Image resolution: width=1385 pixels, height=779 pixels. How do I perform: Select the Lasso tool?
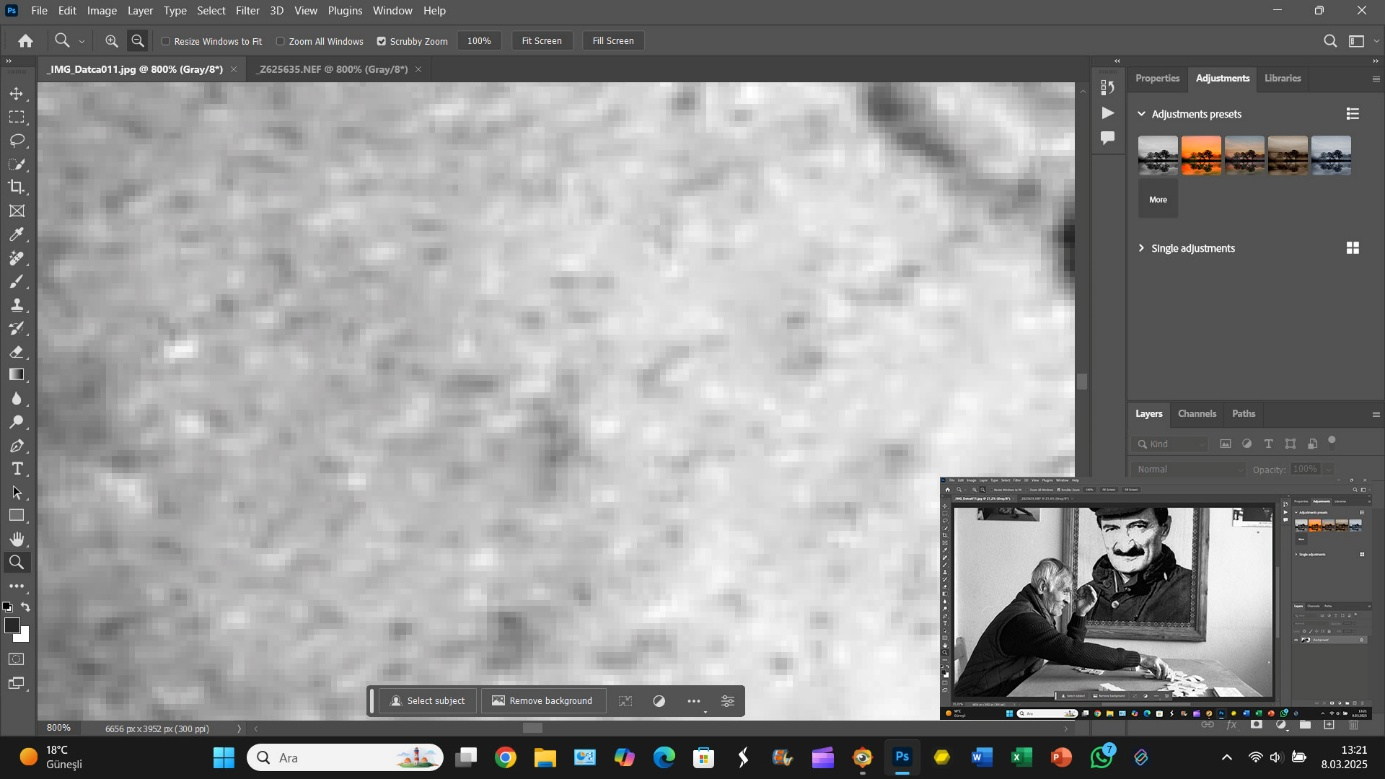click(x=17, y=140)
